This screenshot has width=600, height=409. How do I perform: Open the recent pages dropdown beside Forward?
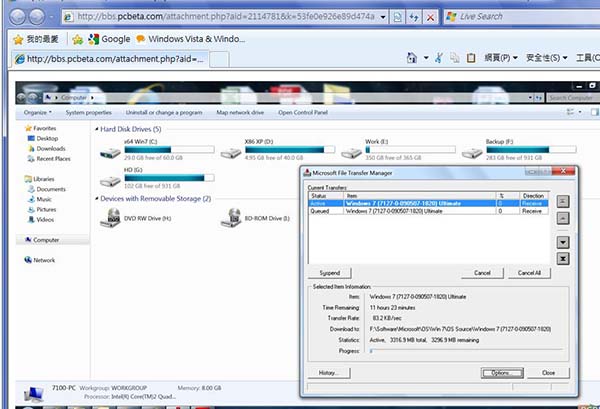[51, 17]
